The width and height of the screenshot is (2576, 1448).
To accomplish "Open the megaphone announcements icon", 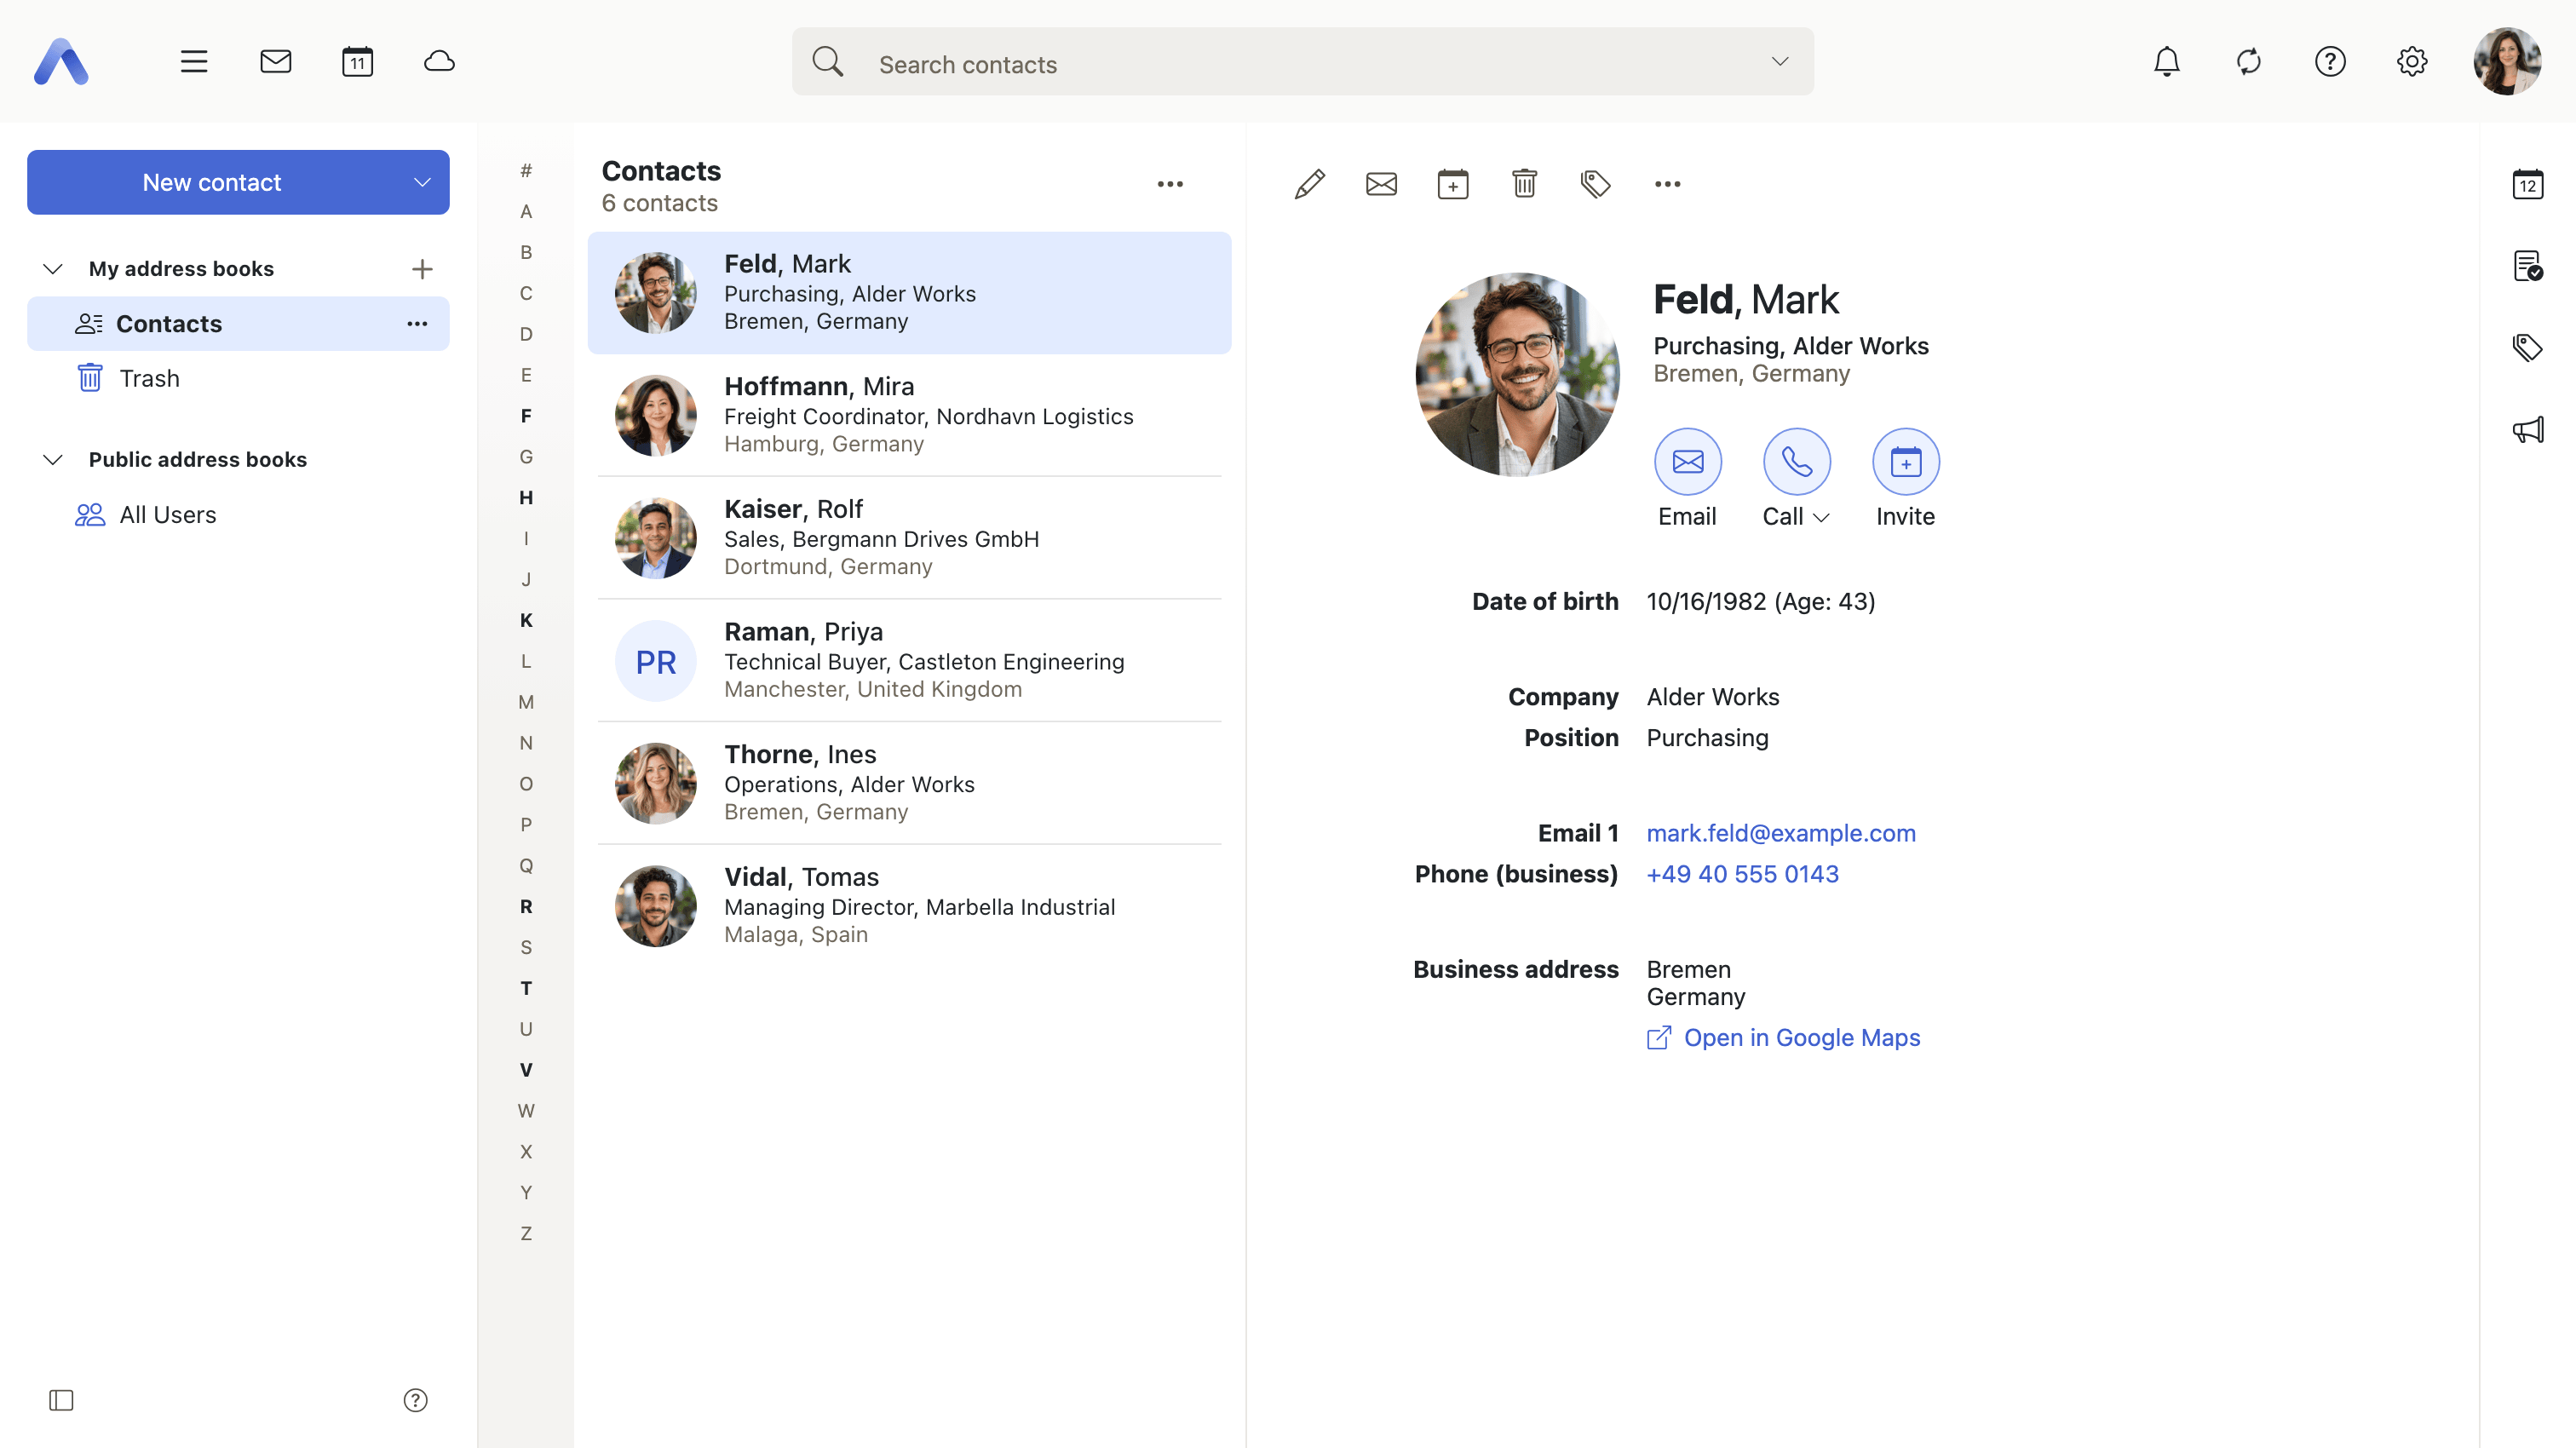I will (x=2527, y=430).
